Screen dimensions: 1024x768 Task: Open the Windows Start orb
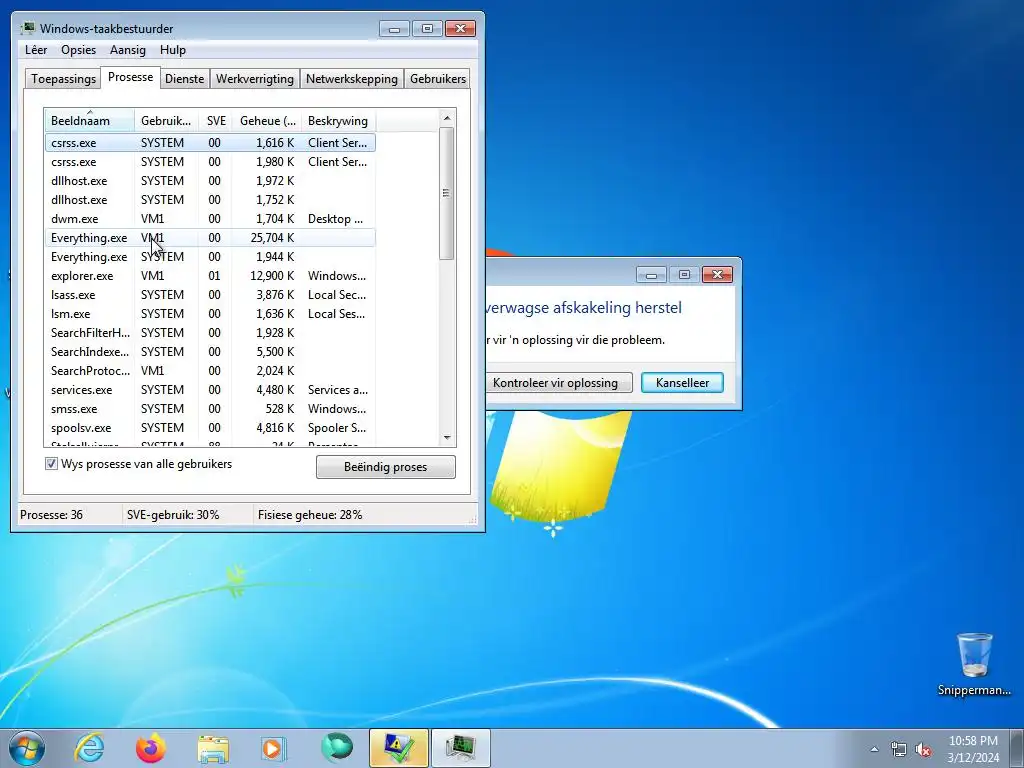(x=27, y=748)
